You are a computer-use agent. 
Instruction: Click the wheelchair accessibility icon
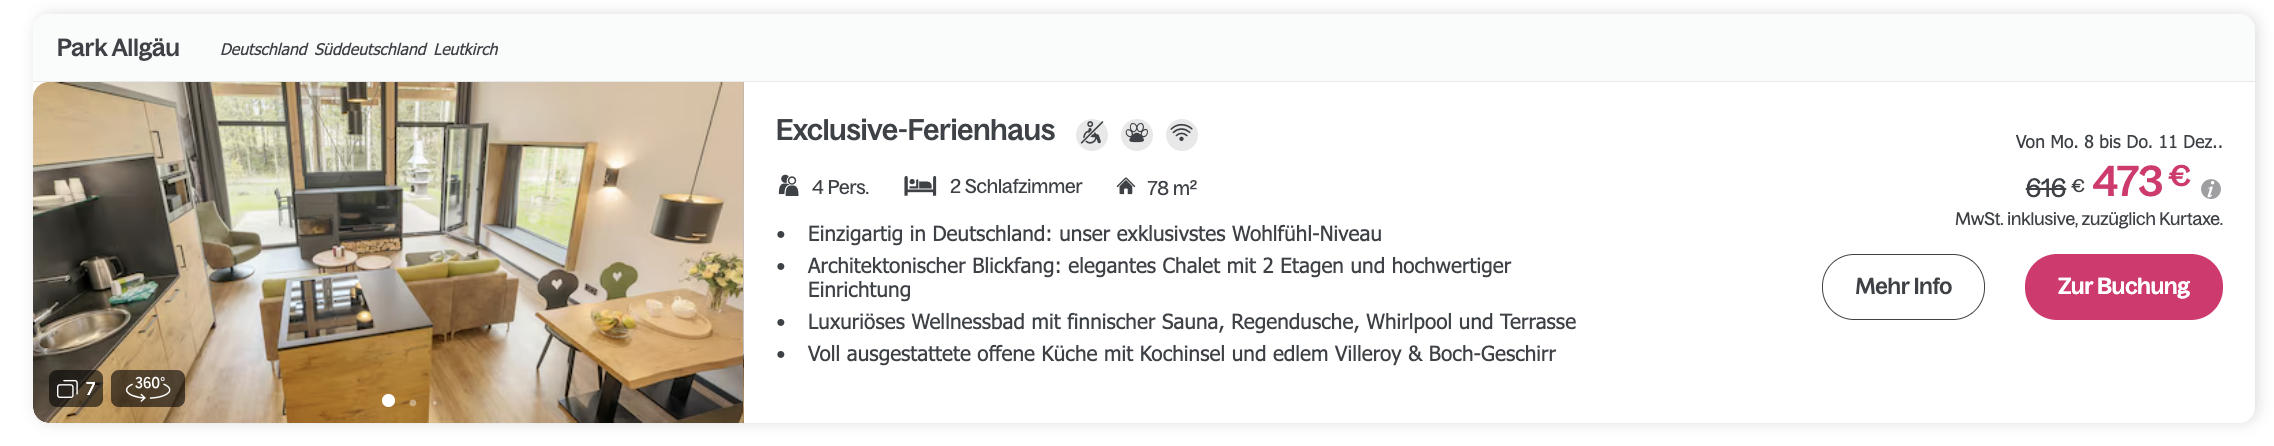point(1091,133)
